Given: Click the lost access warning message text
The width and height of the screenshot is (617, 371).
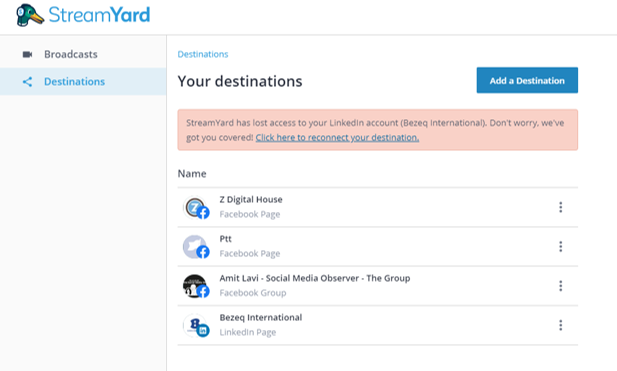Looking at the screenshot, I should click(375, 130).
